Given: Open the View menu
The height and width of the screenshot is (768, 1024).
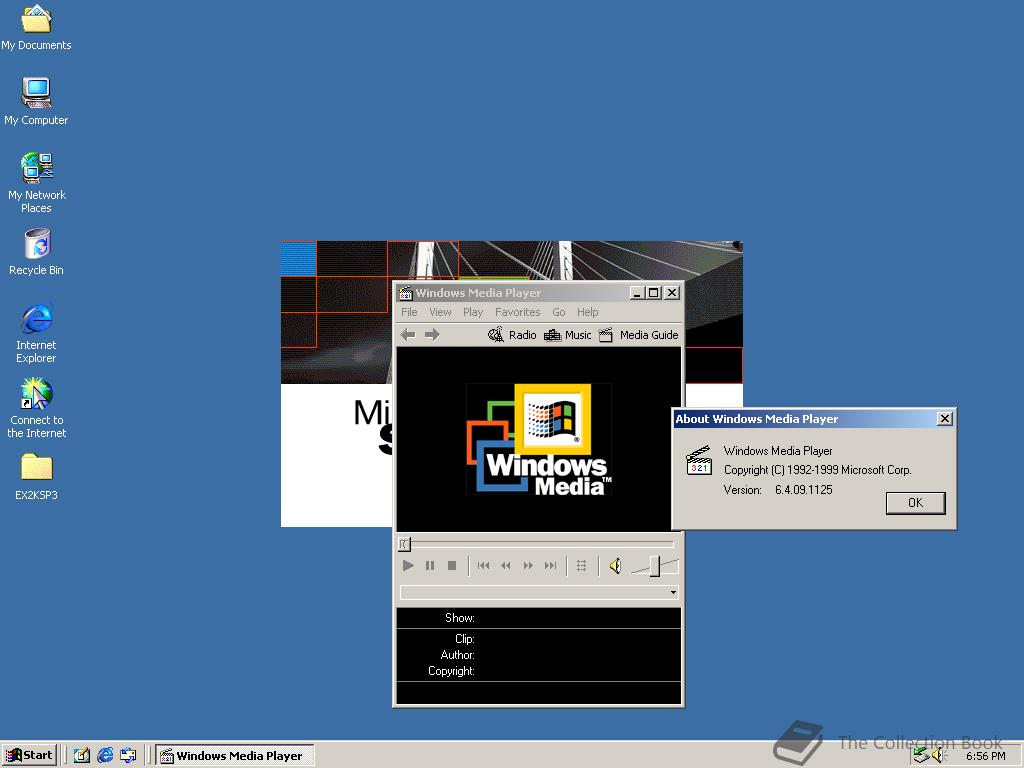Looking at the screenshot, I should click(x=440, y=312).
